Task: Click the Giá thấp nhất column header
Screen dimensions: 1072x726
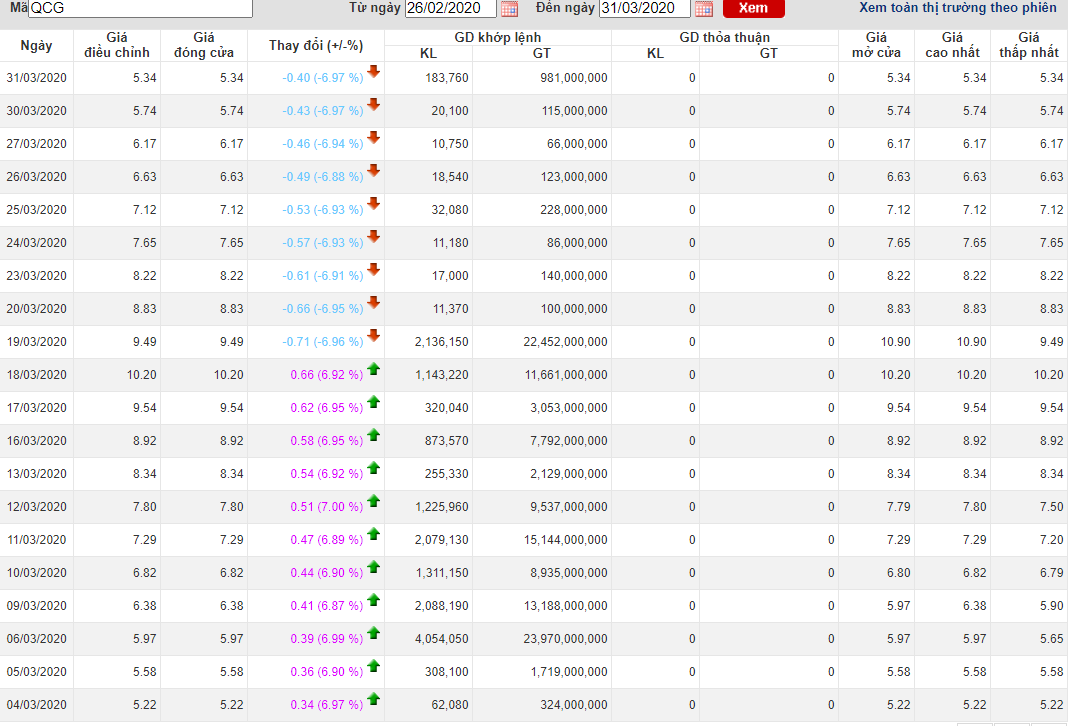Action: (1029, 45)
